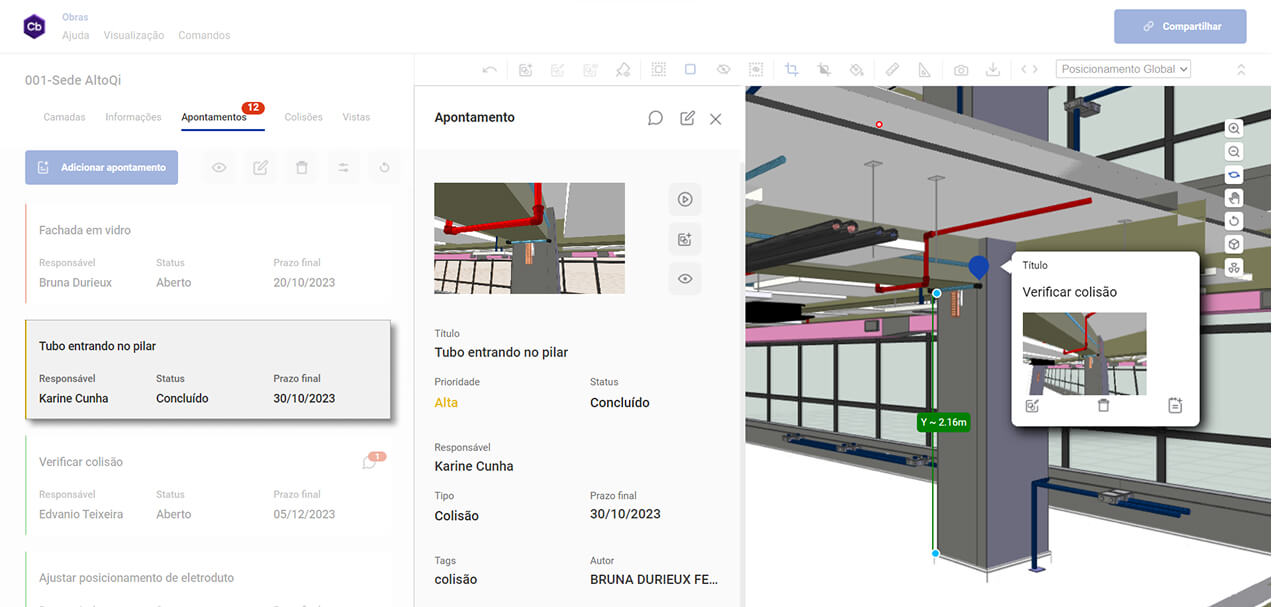Image resolution: width=1272 pixels, height=607 pixels.
Task: Open comments in the Apontamento panel
Action: point(655,118)
